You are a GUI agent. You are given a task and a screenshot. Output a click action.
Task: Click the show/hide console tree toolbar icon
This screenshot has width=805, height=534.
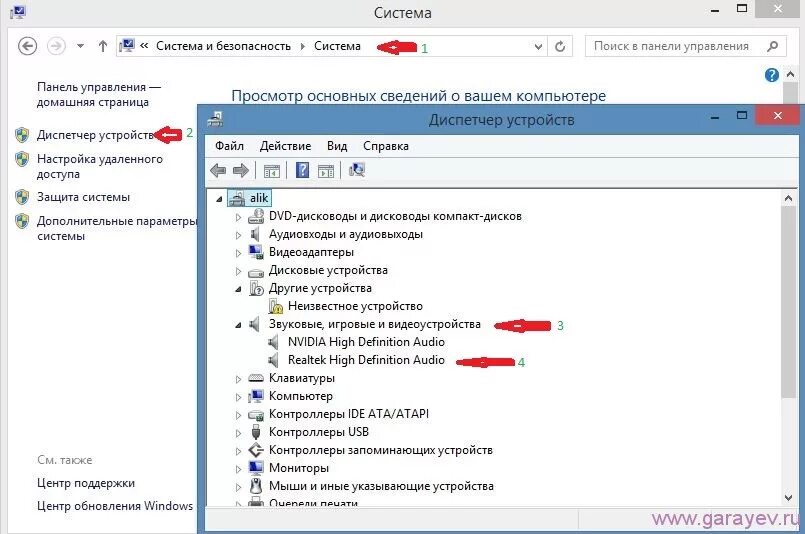pos(272,171)
